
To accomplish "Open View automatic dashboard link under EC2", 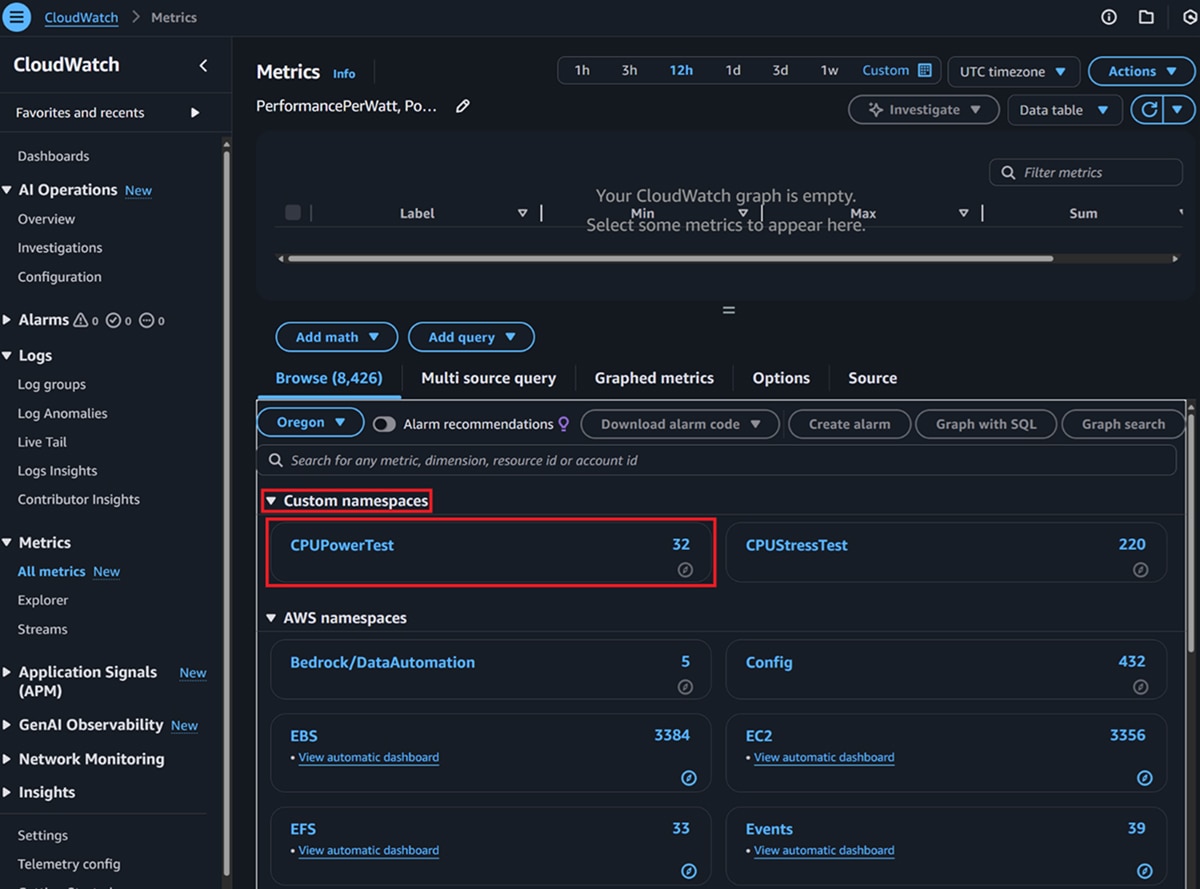I will [824, 757].
